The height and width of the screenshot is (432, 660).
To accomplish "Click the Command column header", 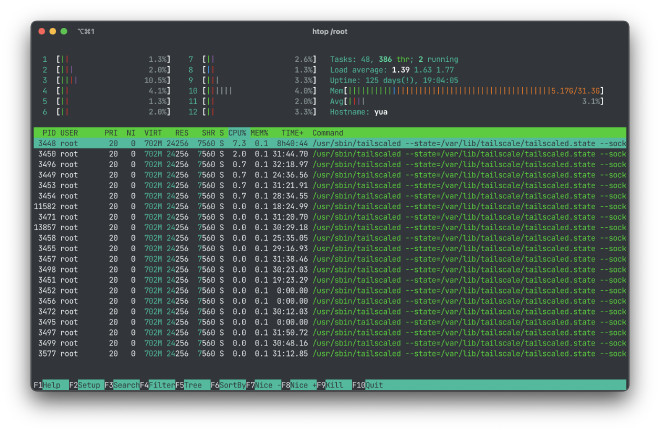I will pos(328,133).
